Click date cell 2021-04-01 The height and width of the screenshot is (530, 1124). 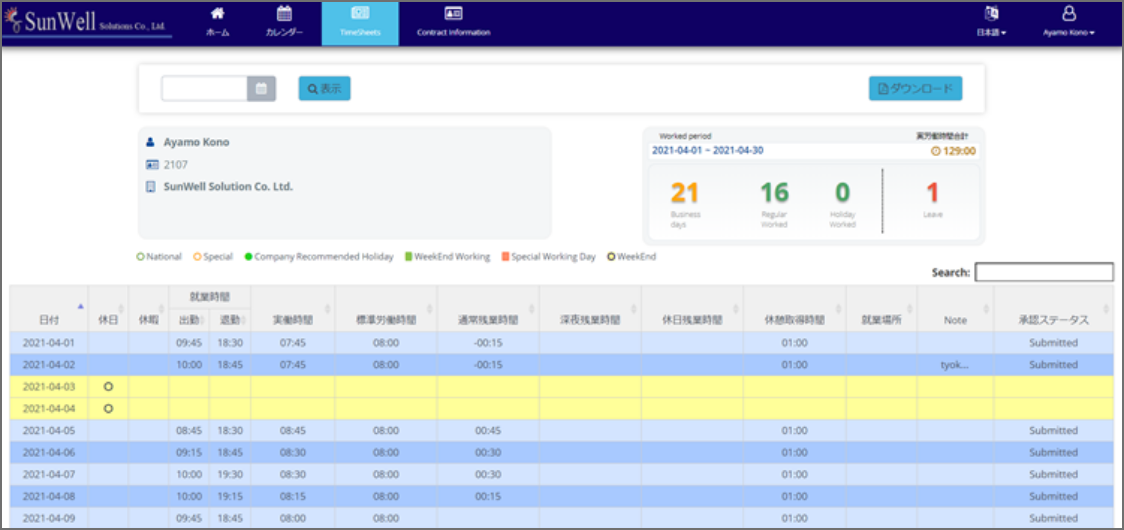(49, 343)
